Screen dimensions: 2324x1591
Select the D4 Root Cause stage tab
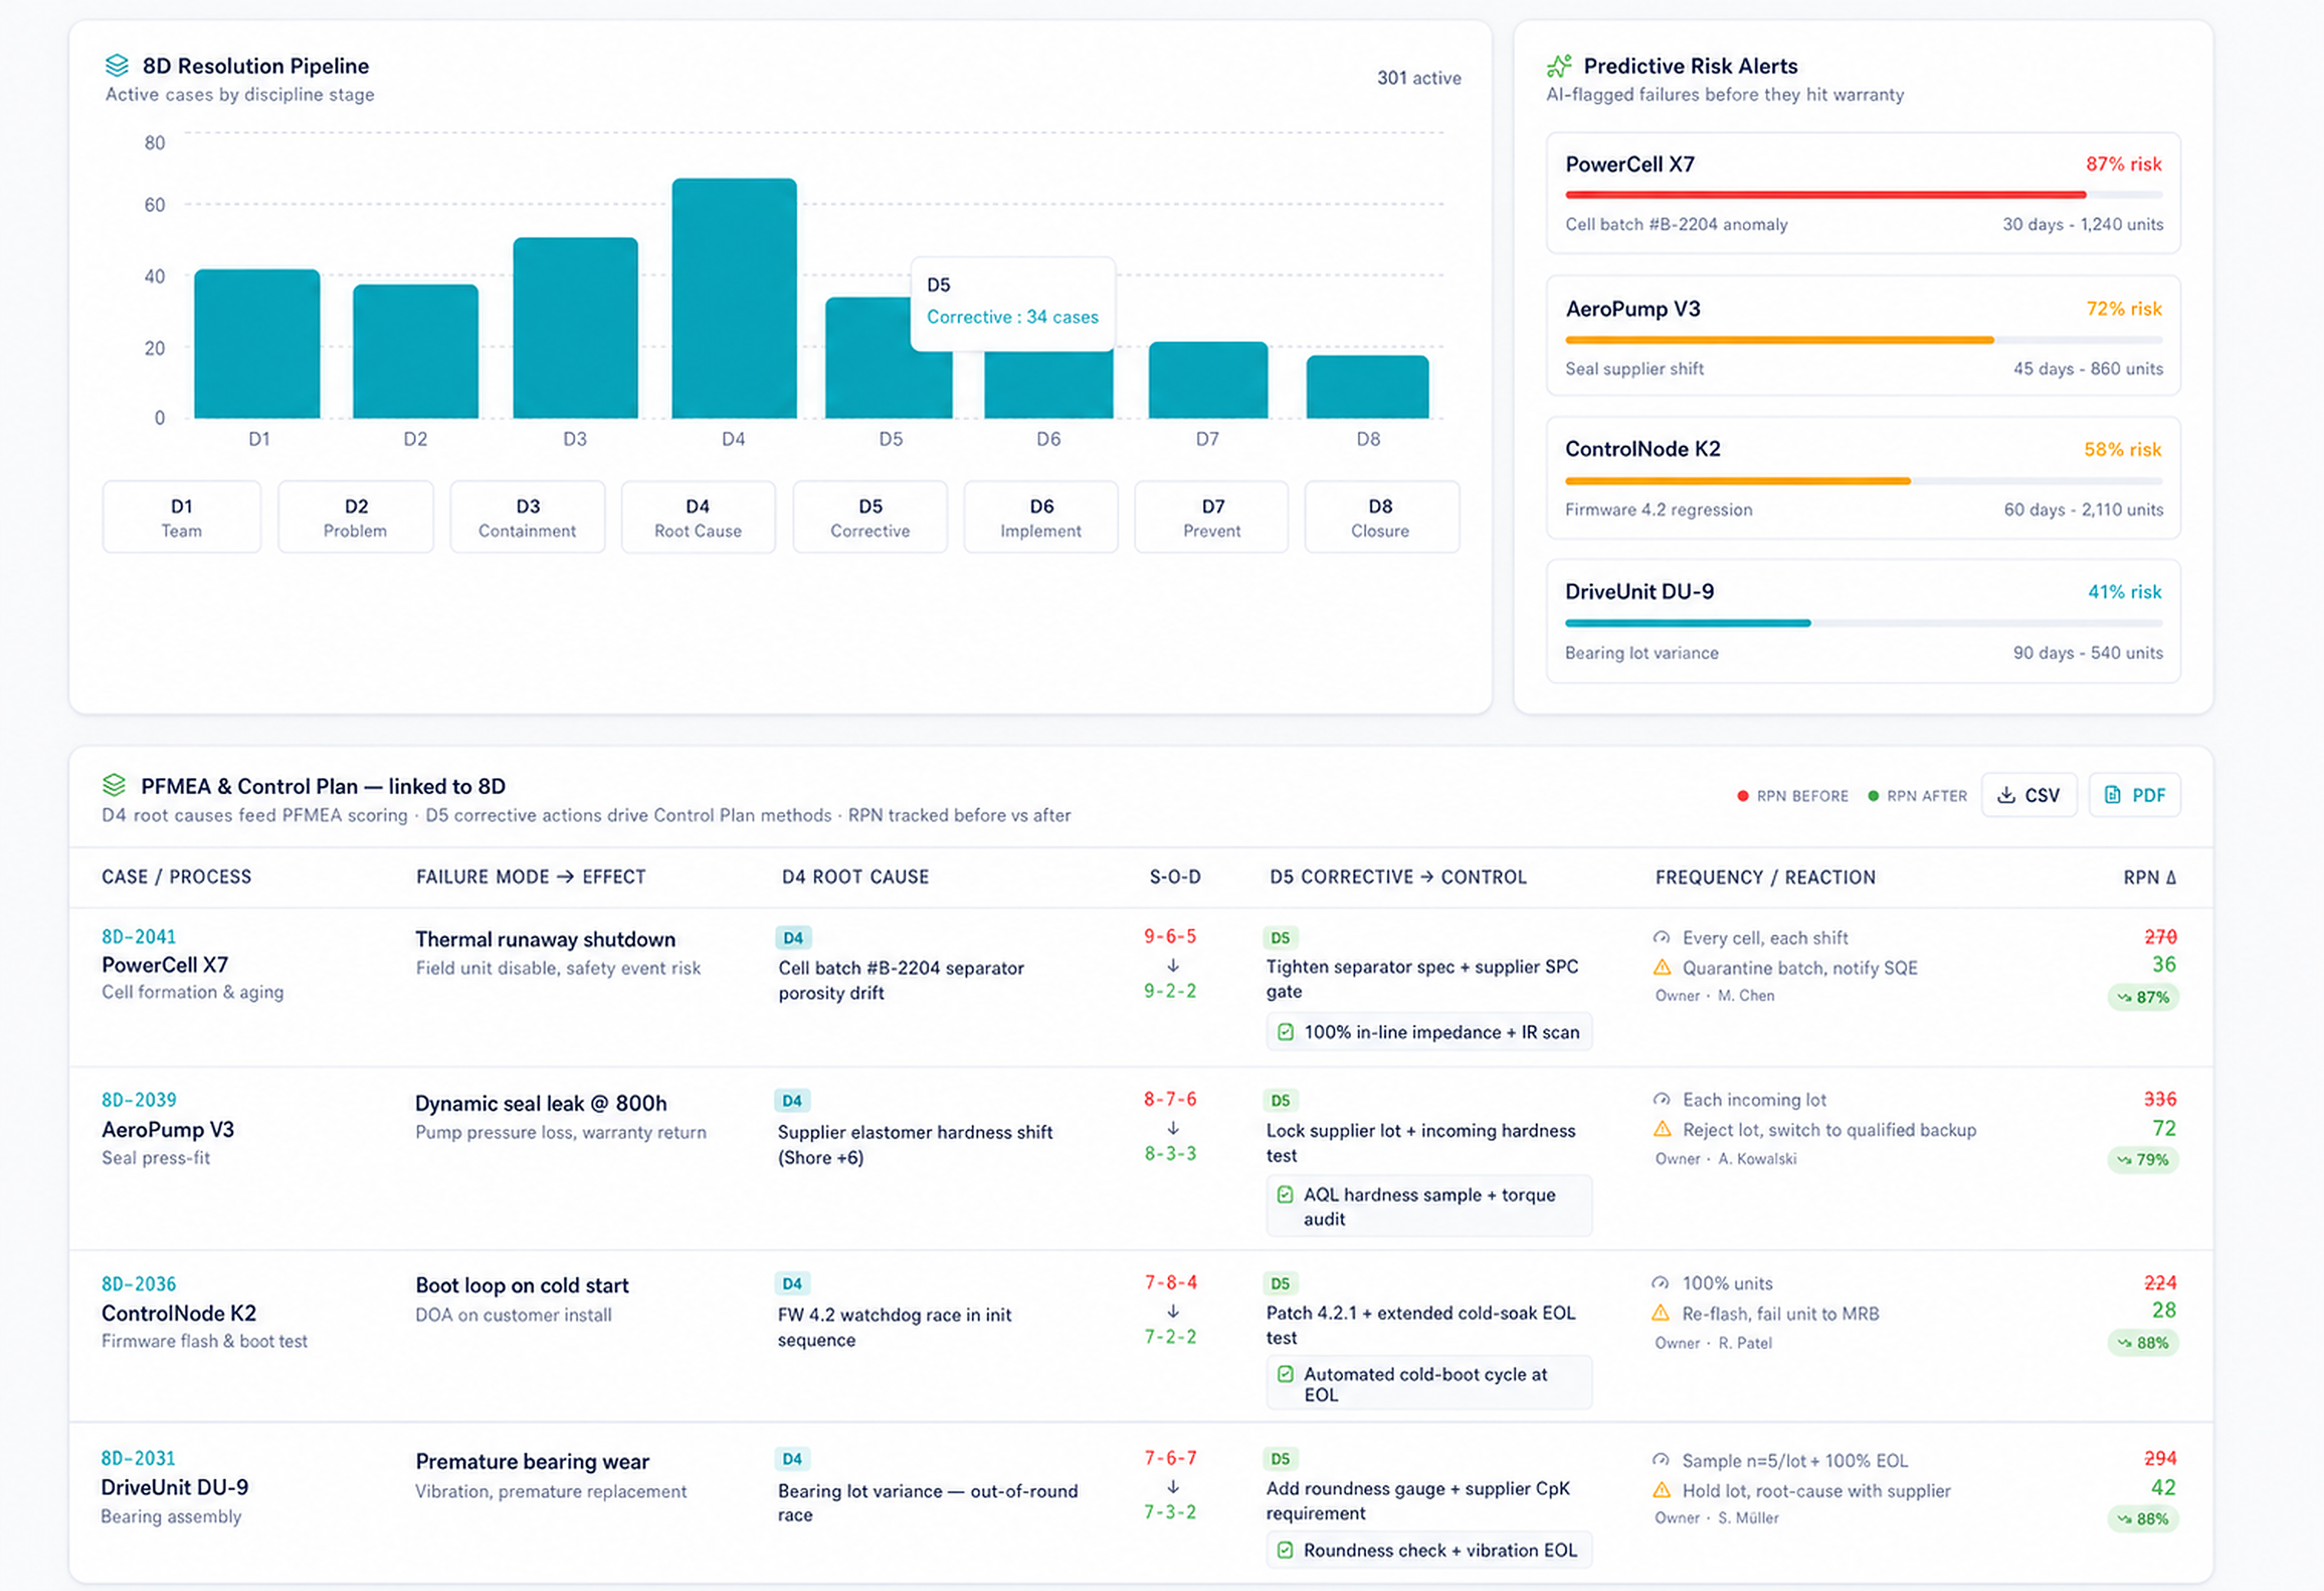tap(698, 517)
